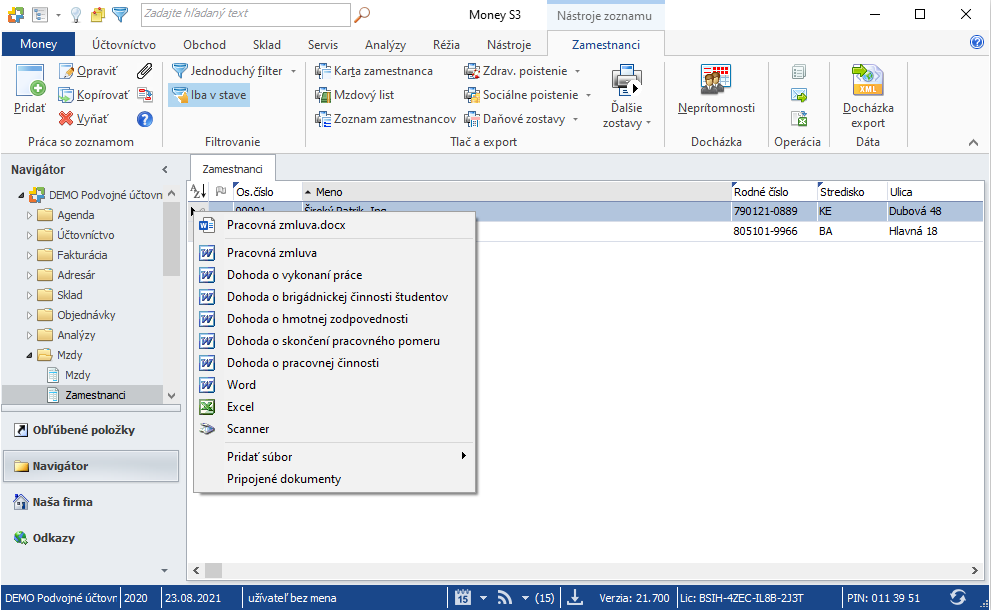
Task: Click the date 23.08.2021 in status bar
Action: [193, 598]
